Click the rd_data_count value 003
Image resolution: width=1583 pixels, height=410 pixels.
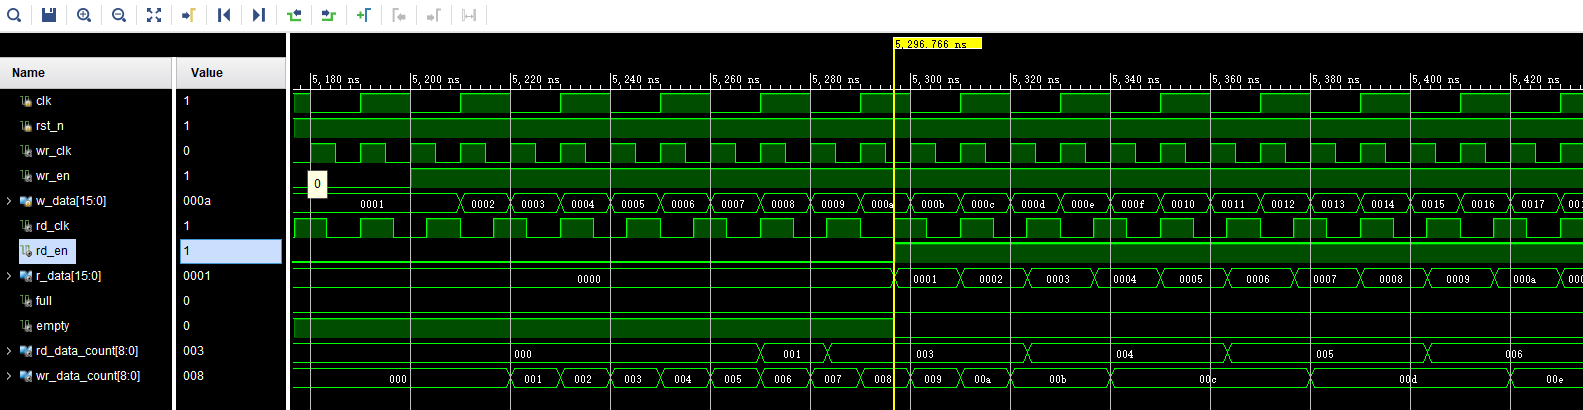coord(193,351)
